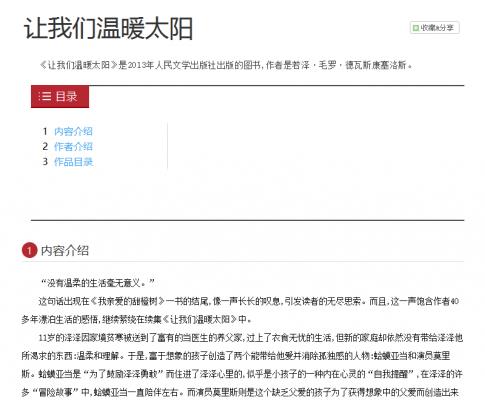
Task: Click the red number 1 section badge
Action: click(x=29, y=251)
